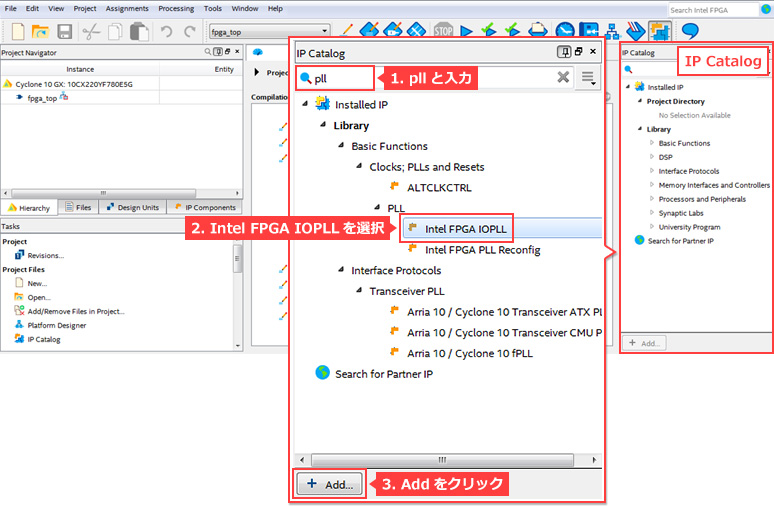Switch to the Files tab
This screenshot has height=506, width=774.
tap(78, 207)
